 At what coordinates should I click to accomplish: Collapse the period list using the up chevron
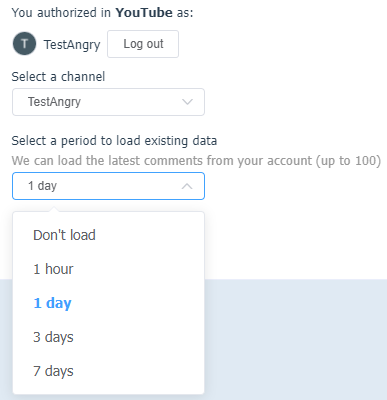[x=187, y=186]
